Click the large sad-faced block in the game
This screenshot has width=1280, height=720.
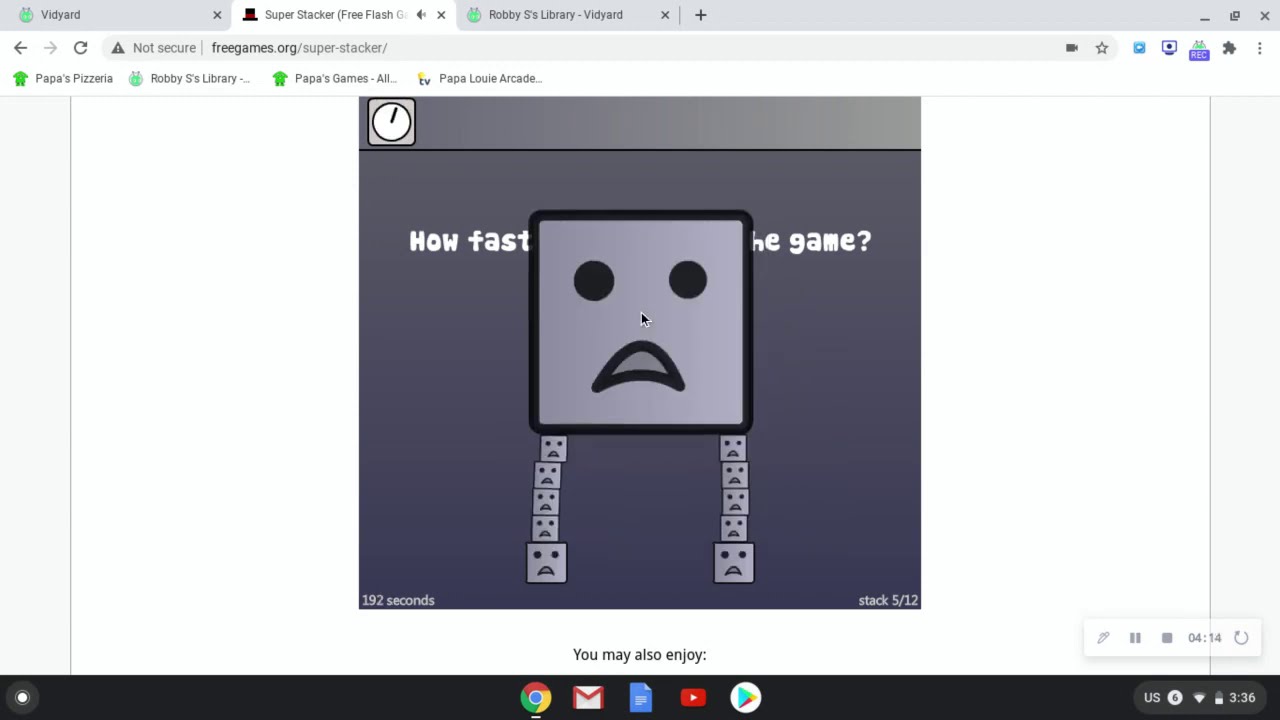click(x=641, y=322)
